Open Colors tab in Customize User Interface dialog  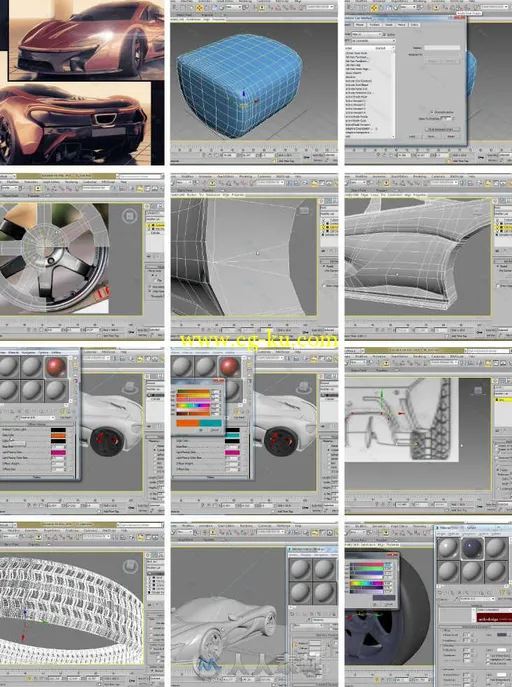pyautogui.click(x=414, y=25)
